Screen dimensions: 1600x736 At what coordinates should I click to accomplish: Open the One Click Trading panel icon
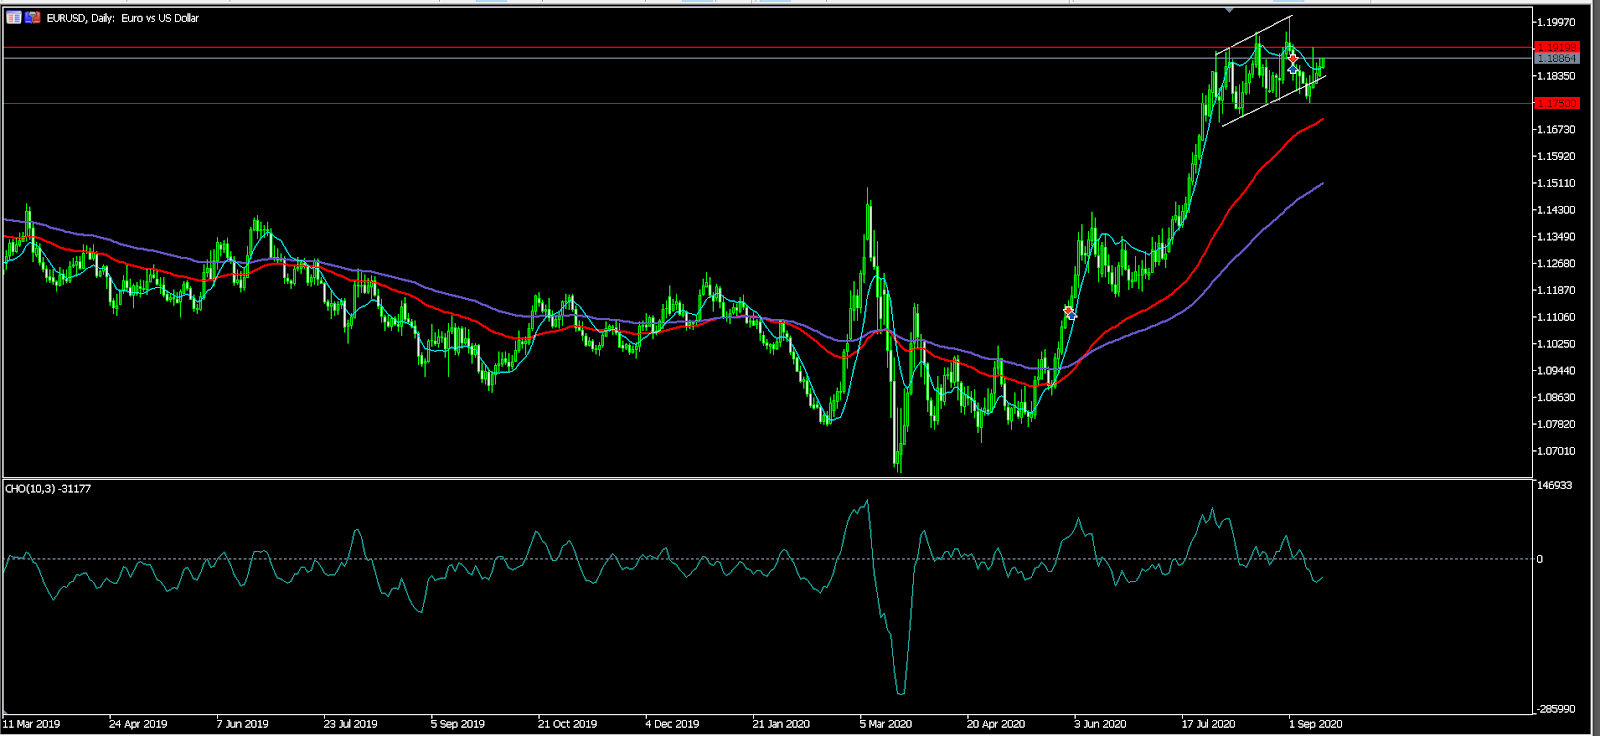click(x=14, y=18)
